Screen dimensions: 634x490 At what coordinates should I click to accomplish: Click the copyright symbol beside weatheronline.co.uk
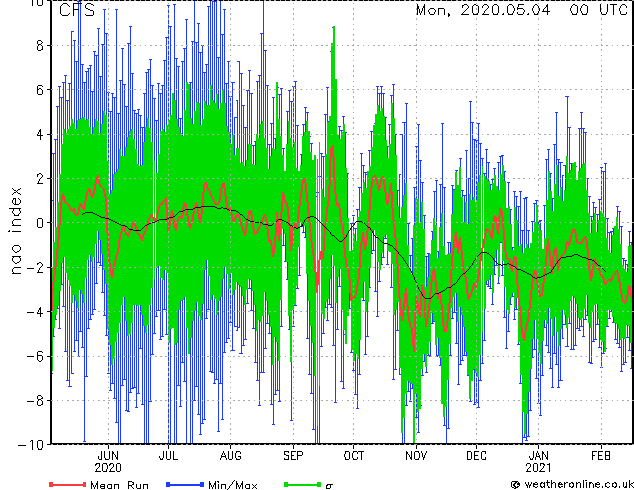pyautogui.click(x=516, y=485)
